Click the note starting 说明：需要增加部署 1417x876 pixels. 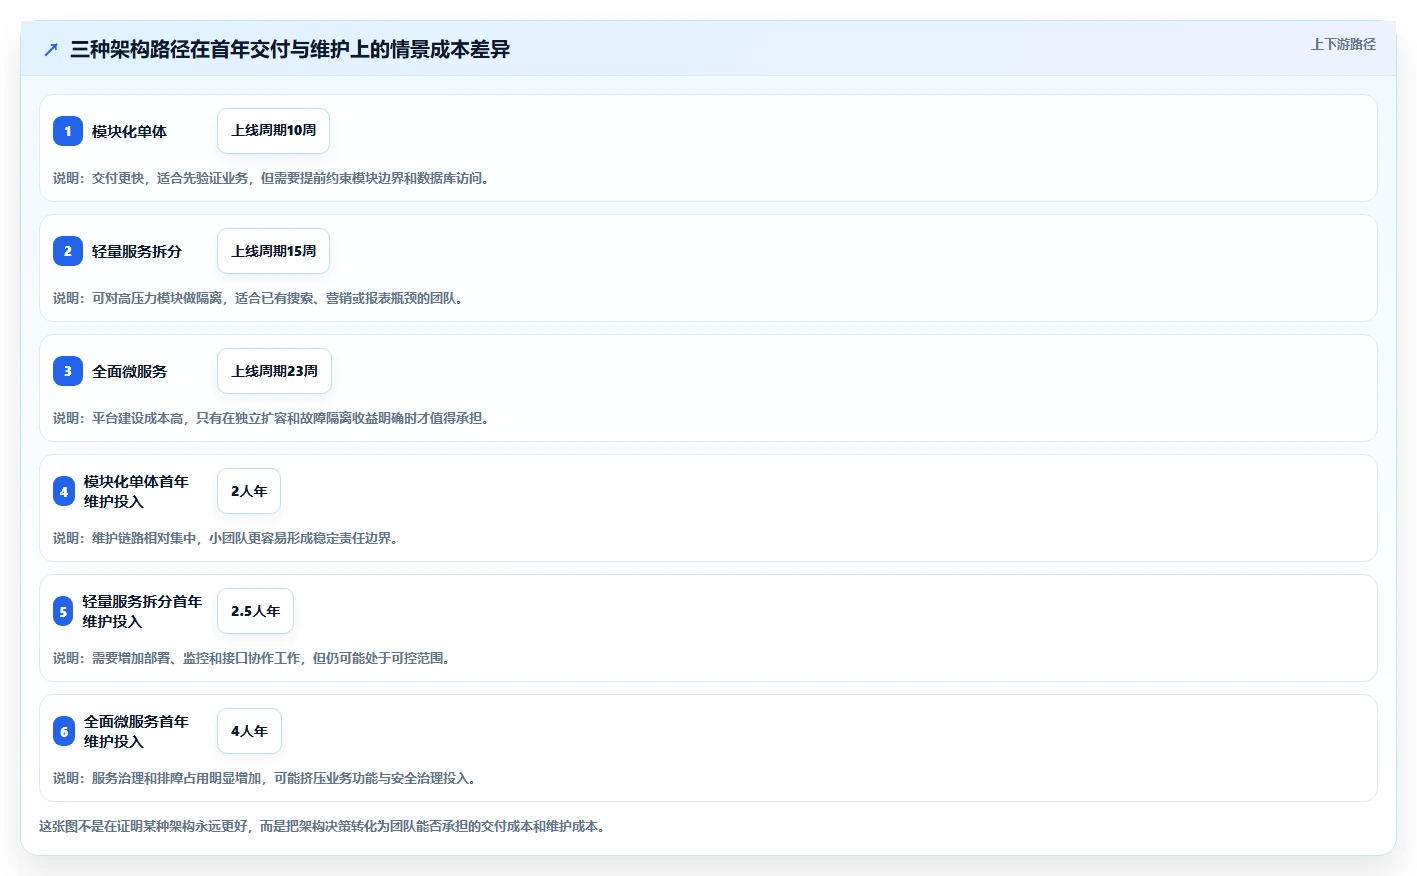(x=254, y=658)
